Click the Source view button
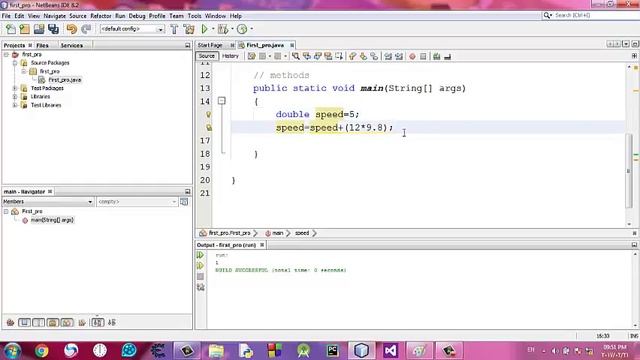Image resolution: width=640 pixels, height=360 pixels. pyautogui.click(x=207, y=56)
